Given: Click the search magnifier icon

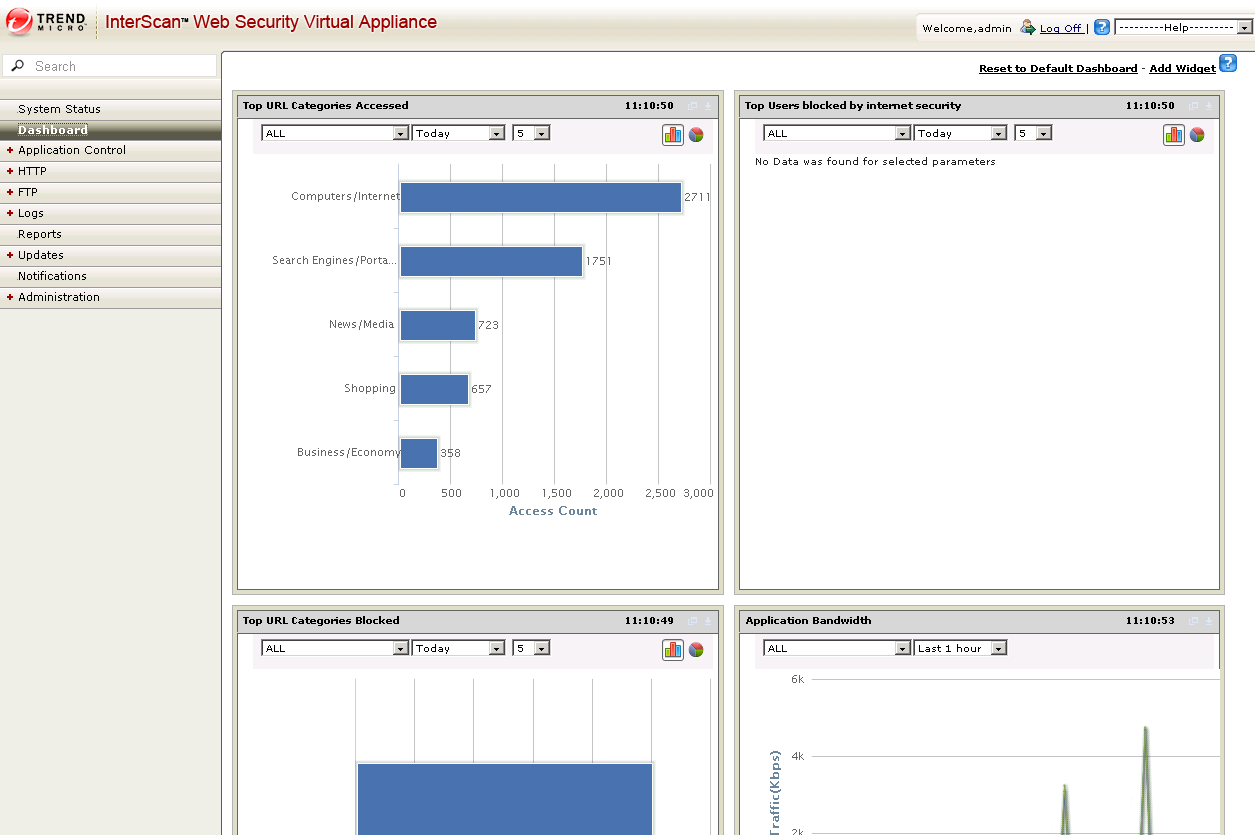Looking at the screenshot, I should (17, 66).
